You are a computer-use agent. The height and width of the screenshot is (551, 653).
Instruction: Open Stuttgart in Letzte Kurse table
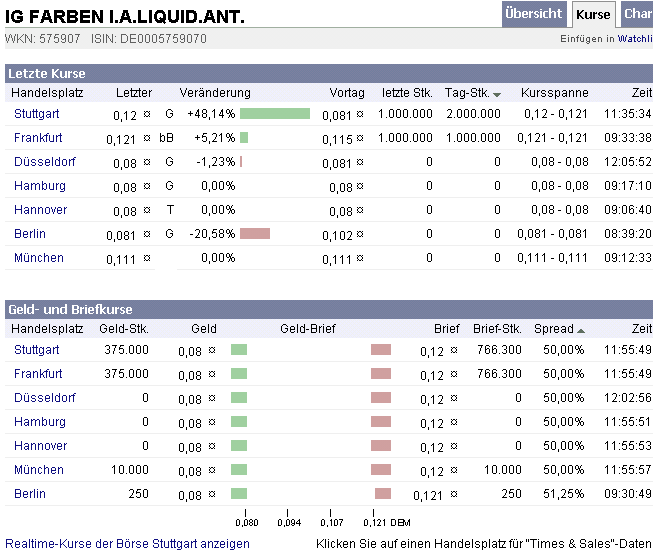point(37,114)
